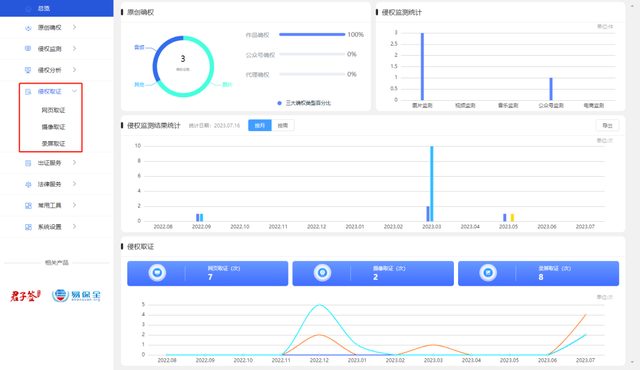Click the 原创确权 sidebar icon

(x=28, y=28)
